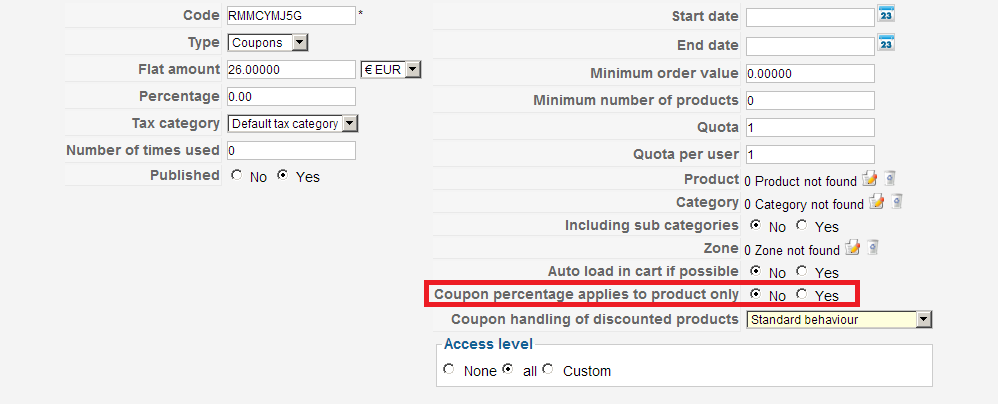Click the trash icon for Zone
Image resolution: width=998 pixels, height=404 pixels.
[873, 248]
